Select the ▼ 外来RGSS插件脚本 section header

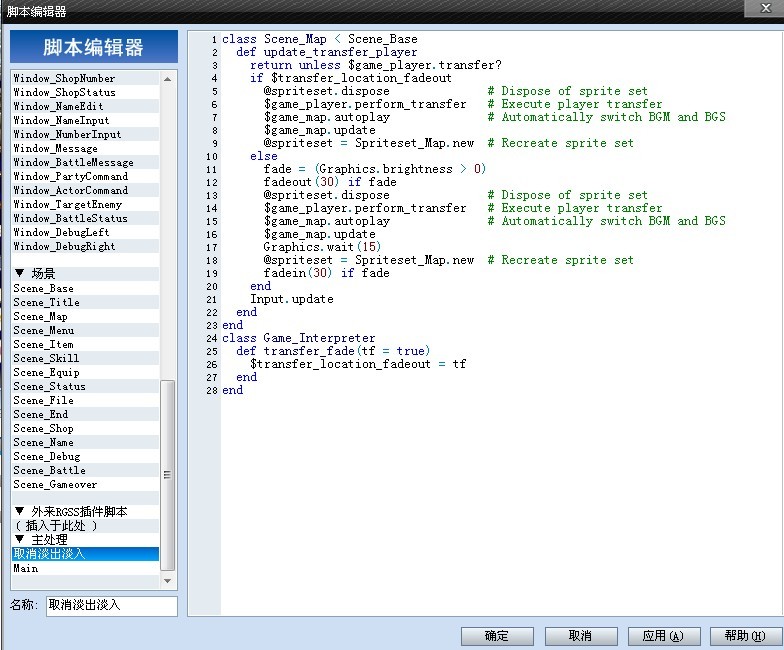tap(85, 512)
